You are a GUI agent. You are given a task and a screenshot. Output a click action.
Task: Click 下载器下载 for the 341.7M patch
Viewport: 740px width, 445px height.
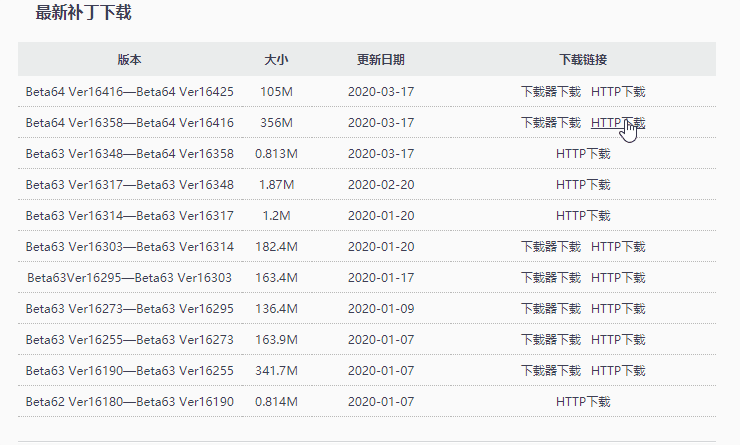coord(550,371)
